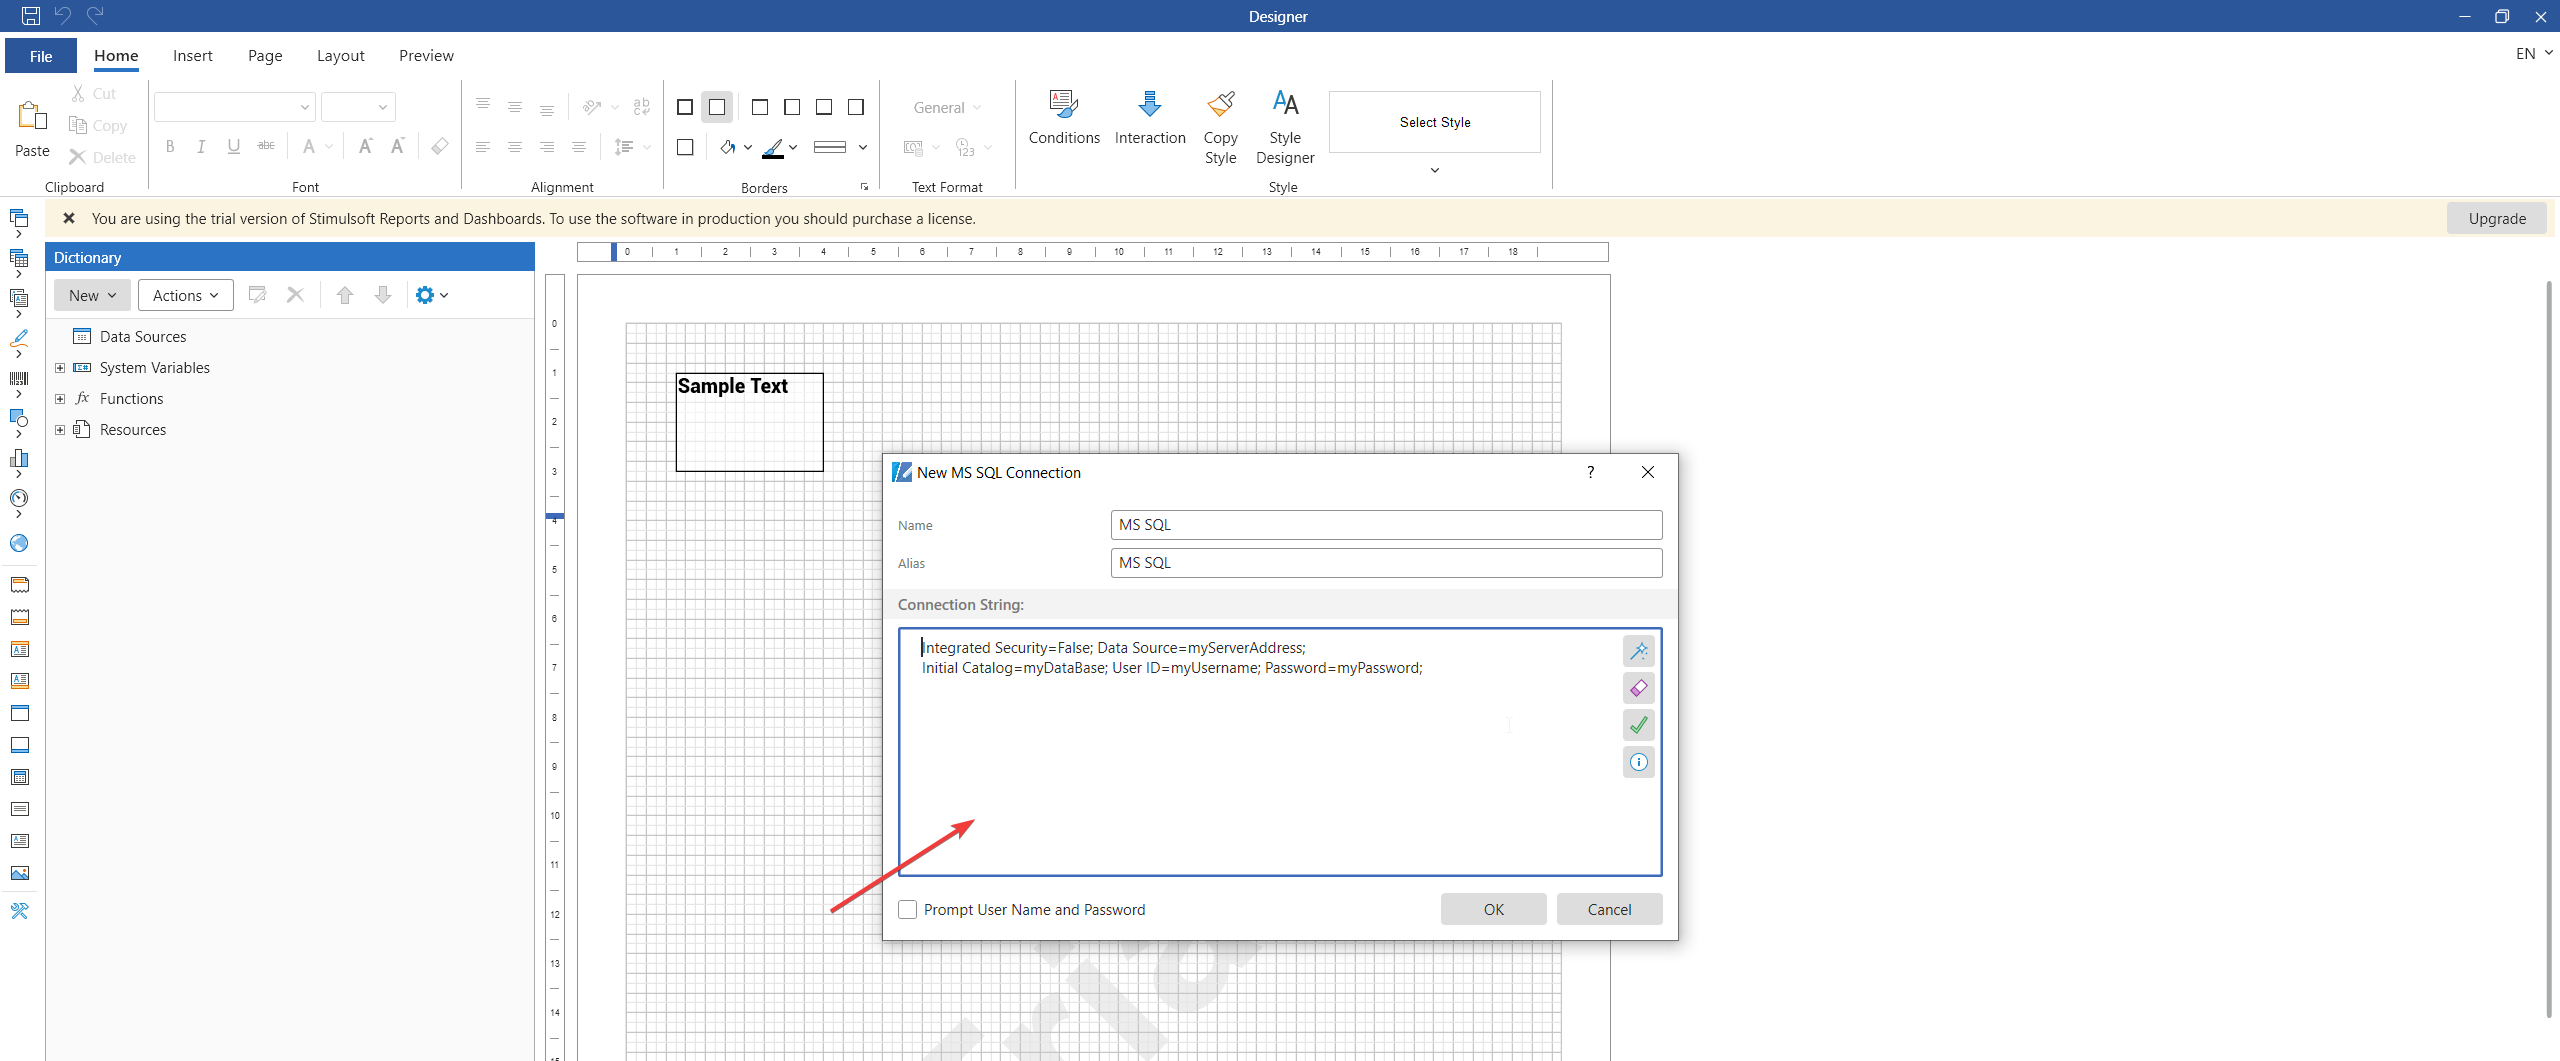Switch to the Preview tab
Image resolution: width=2560 pixels, height=1061 pixels.
point(426,56)
